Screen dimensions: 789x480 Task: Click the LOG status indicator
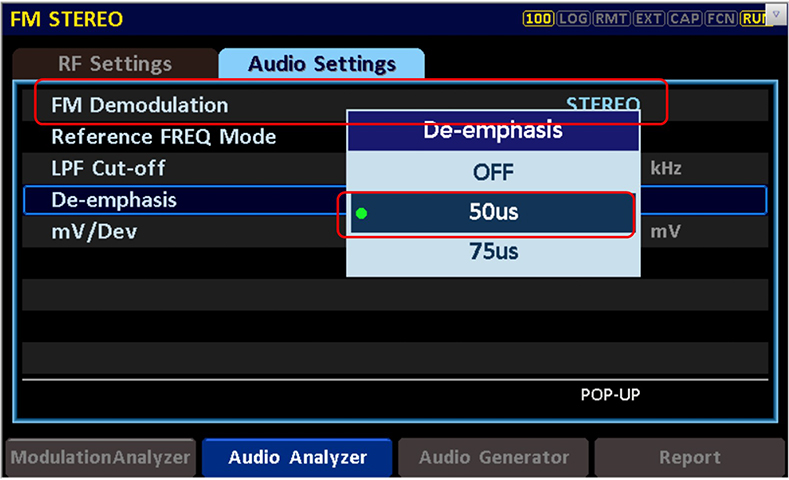(576, 18)
